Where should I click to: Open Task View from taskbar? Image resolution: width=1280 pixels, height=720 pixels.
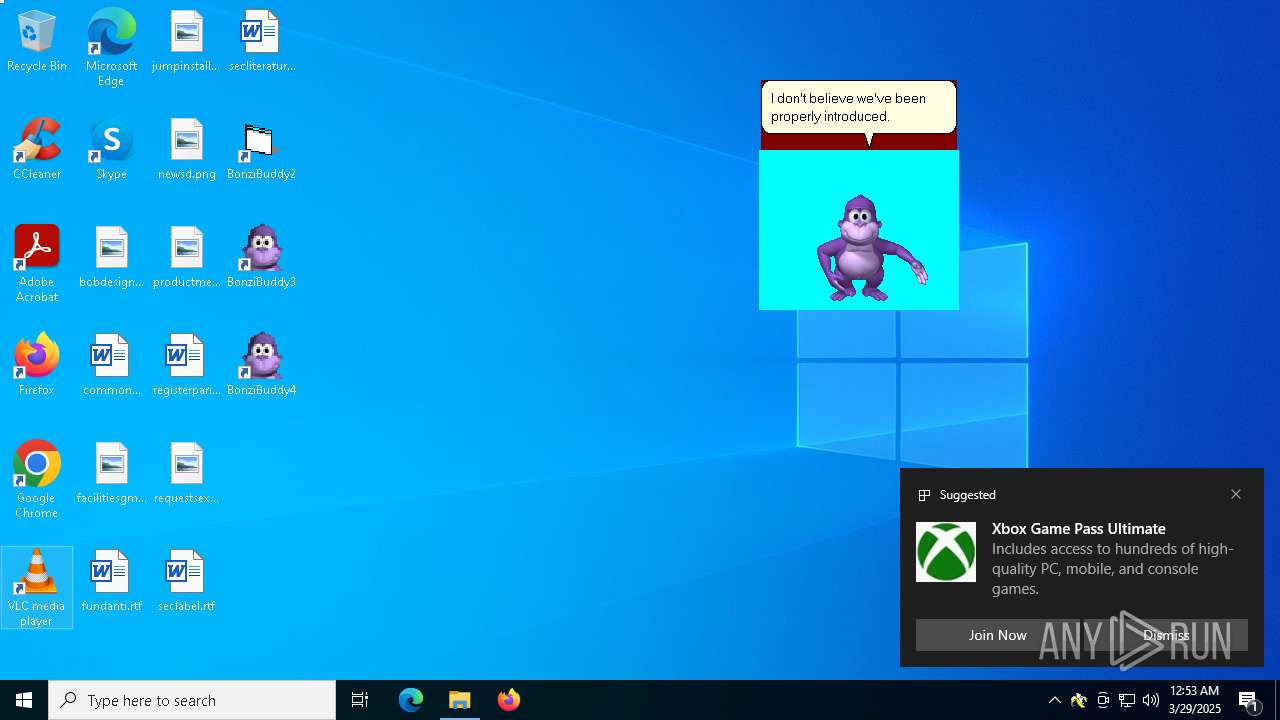point(360,700)
